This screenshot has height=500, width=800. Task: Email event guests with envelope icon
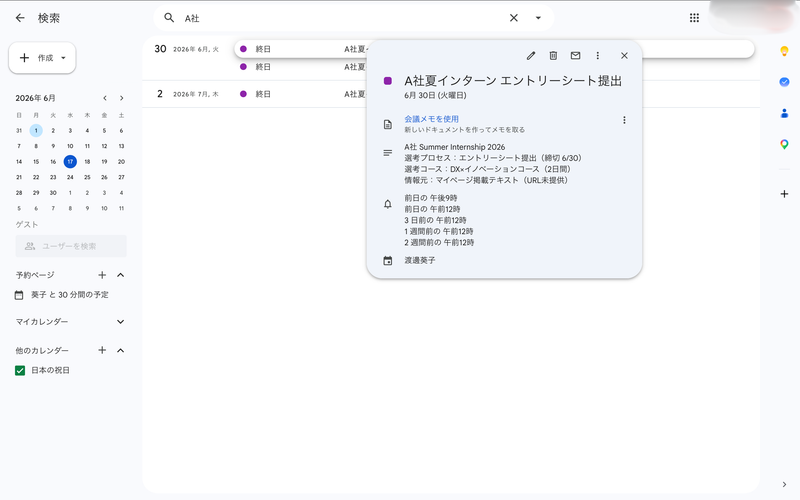pyautogui.click(x=576, y=56)
